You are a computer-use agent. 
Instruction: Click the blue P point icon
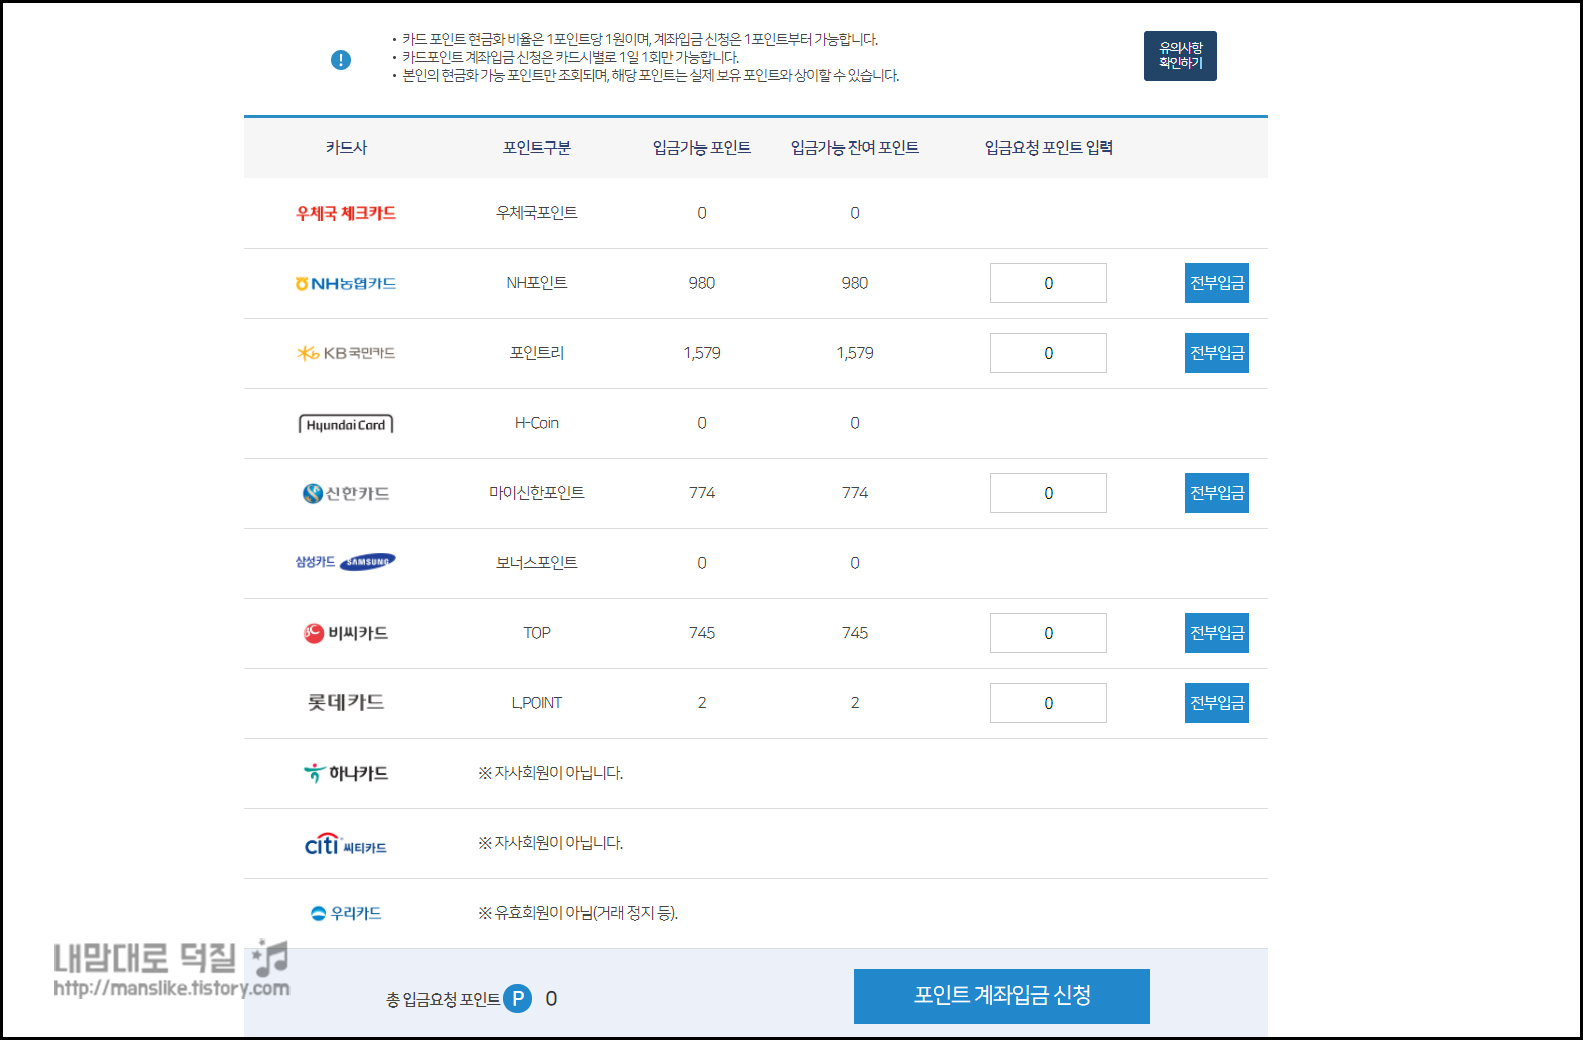pos(518,998)
